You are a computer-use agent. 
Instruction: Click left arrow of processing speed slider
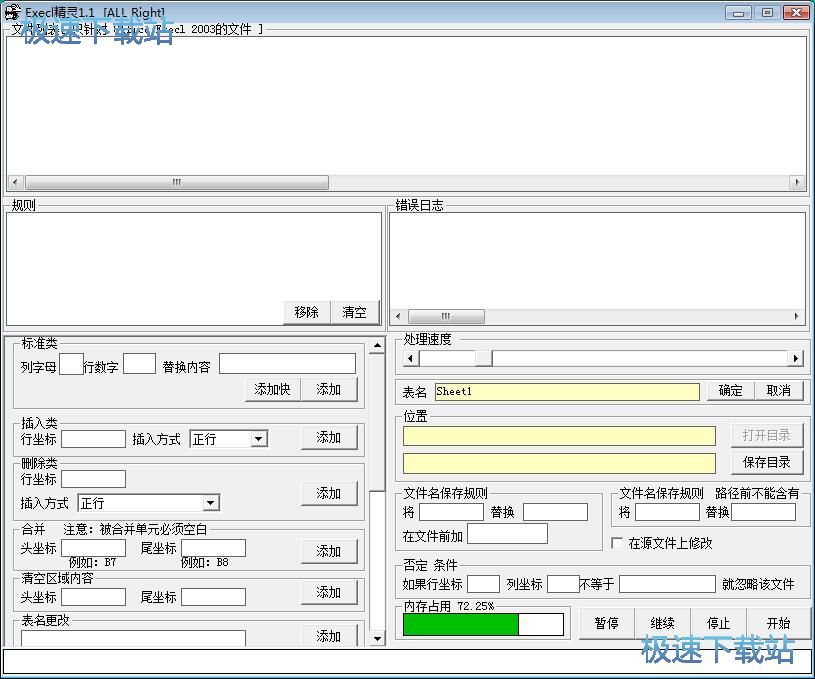pyautogui.click(x=410, y=358)
